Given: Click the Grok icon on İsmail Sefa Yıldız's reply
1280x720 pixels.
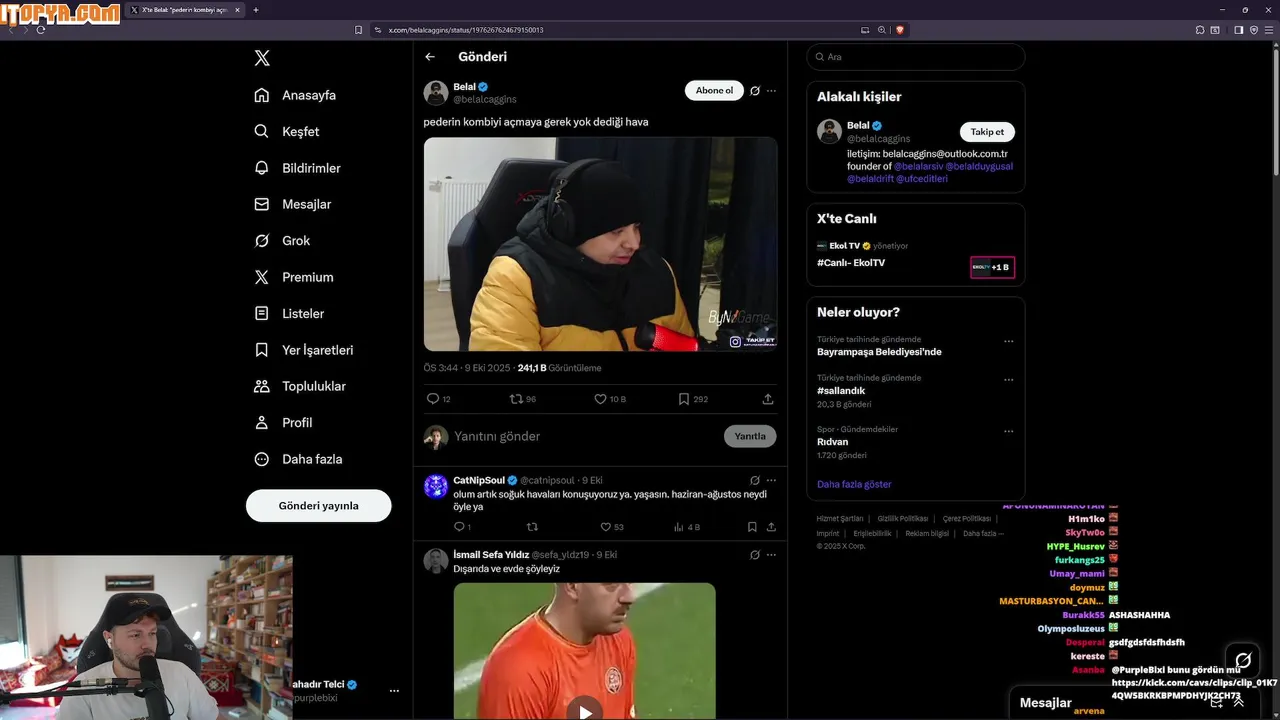Looking at the screenshot, I should point(755,554).
